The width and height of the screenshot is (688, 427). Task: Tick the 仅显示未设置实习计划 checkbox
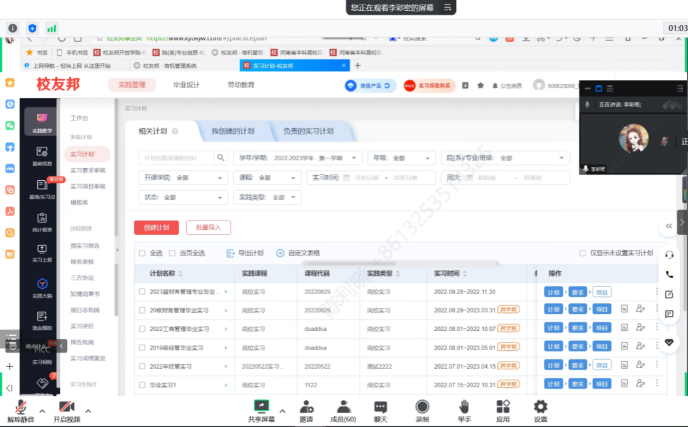point(583,253)
